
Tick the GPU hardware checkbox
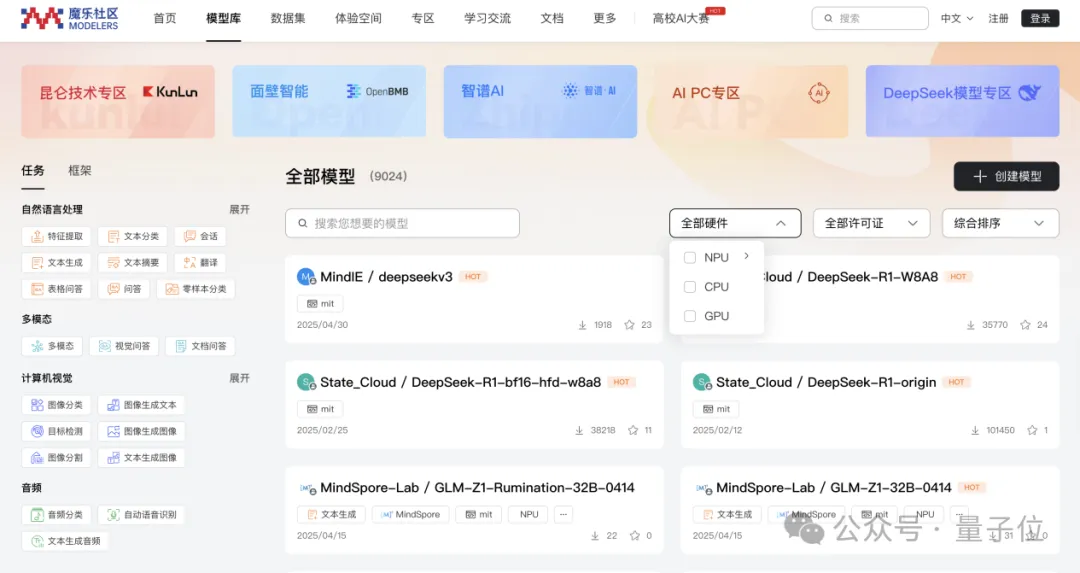tap(689, 316)
